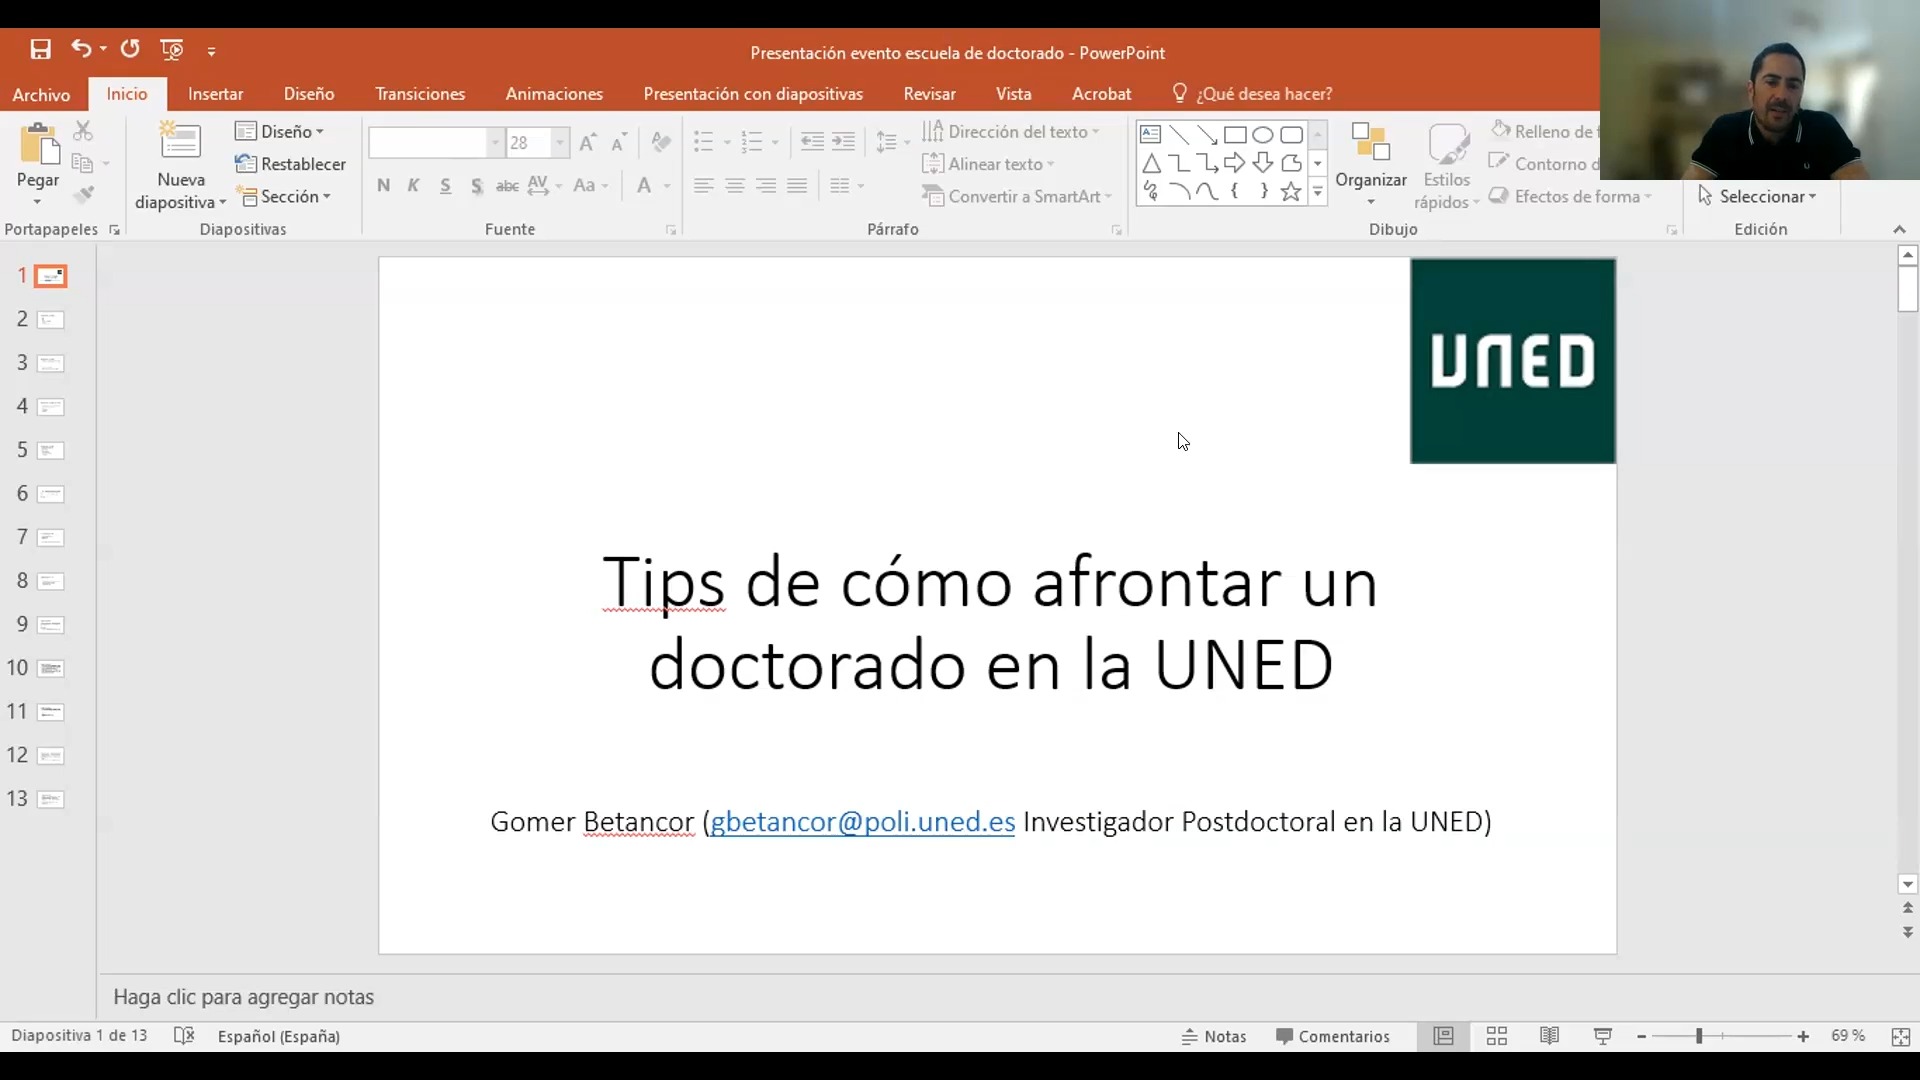Toggle Notas pane in status bar

1214,1037
